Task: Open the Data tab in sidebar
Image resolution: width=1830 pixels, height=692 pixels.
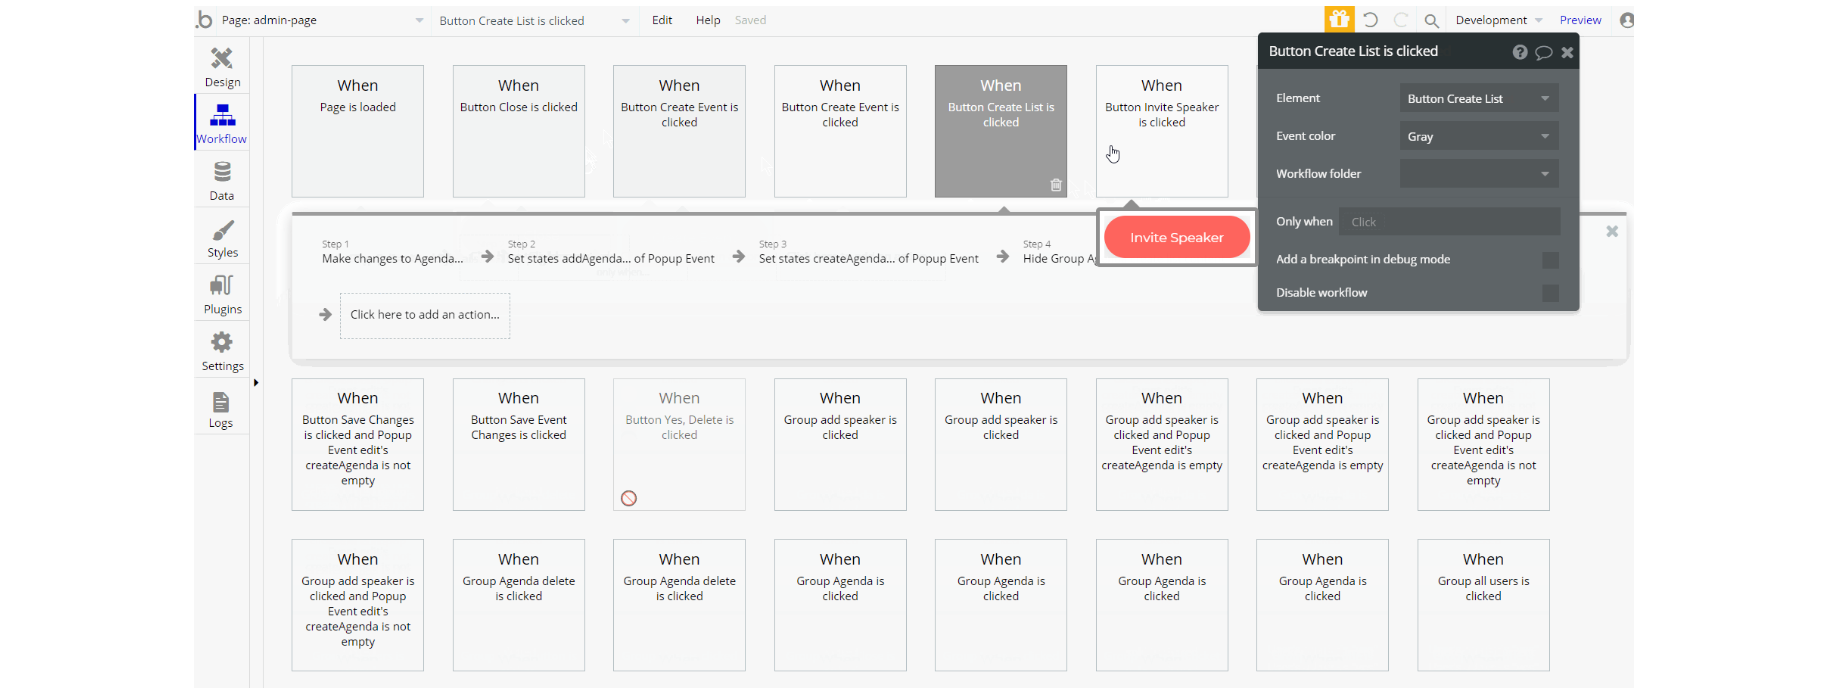Action: (x=222, y=181)
